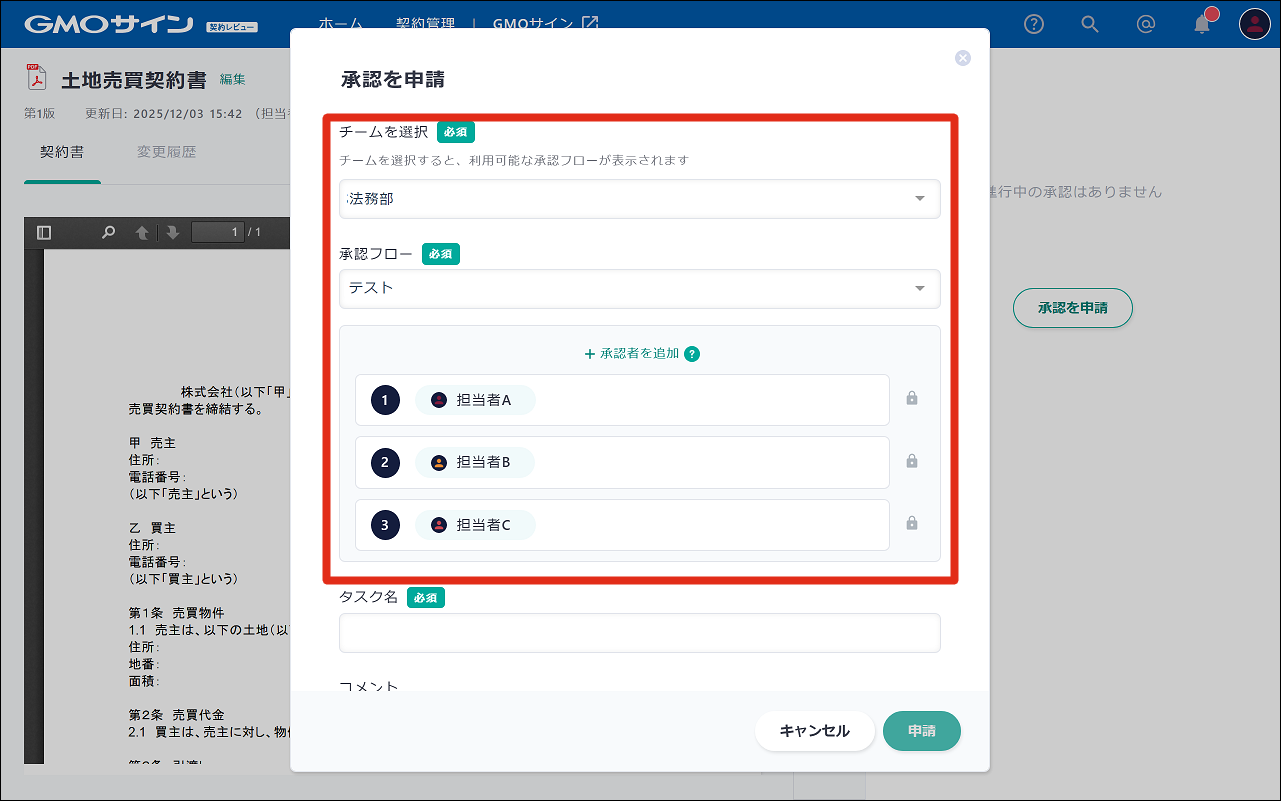1281x801 pixels.
Task: Toggle the PDF viewer sidebar panel
Action: coord(44,233)
